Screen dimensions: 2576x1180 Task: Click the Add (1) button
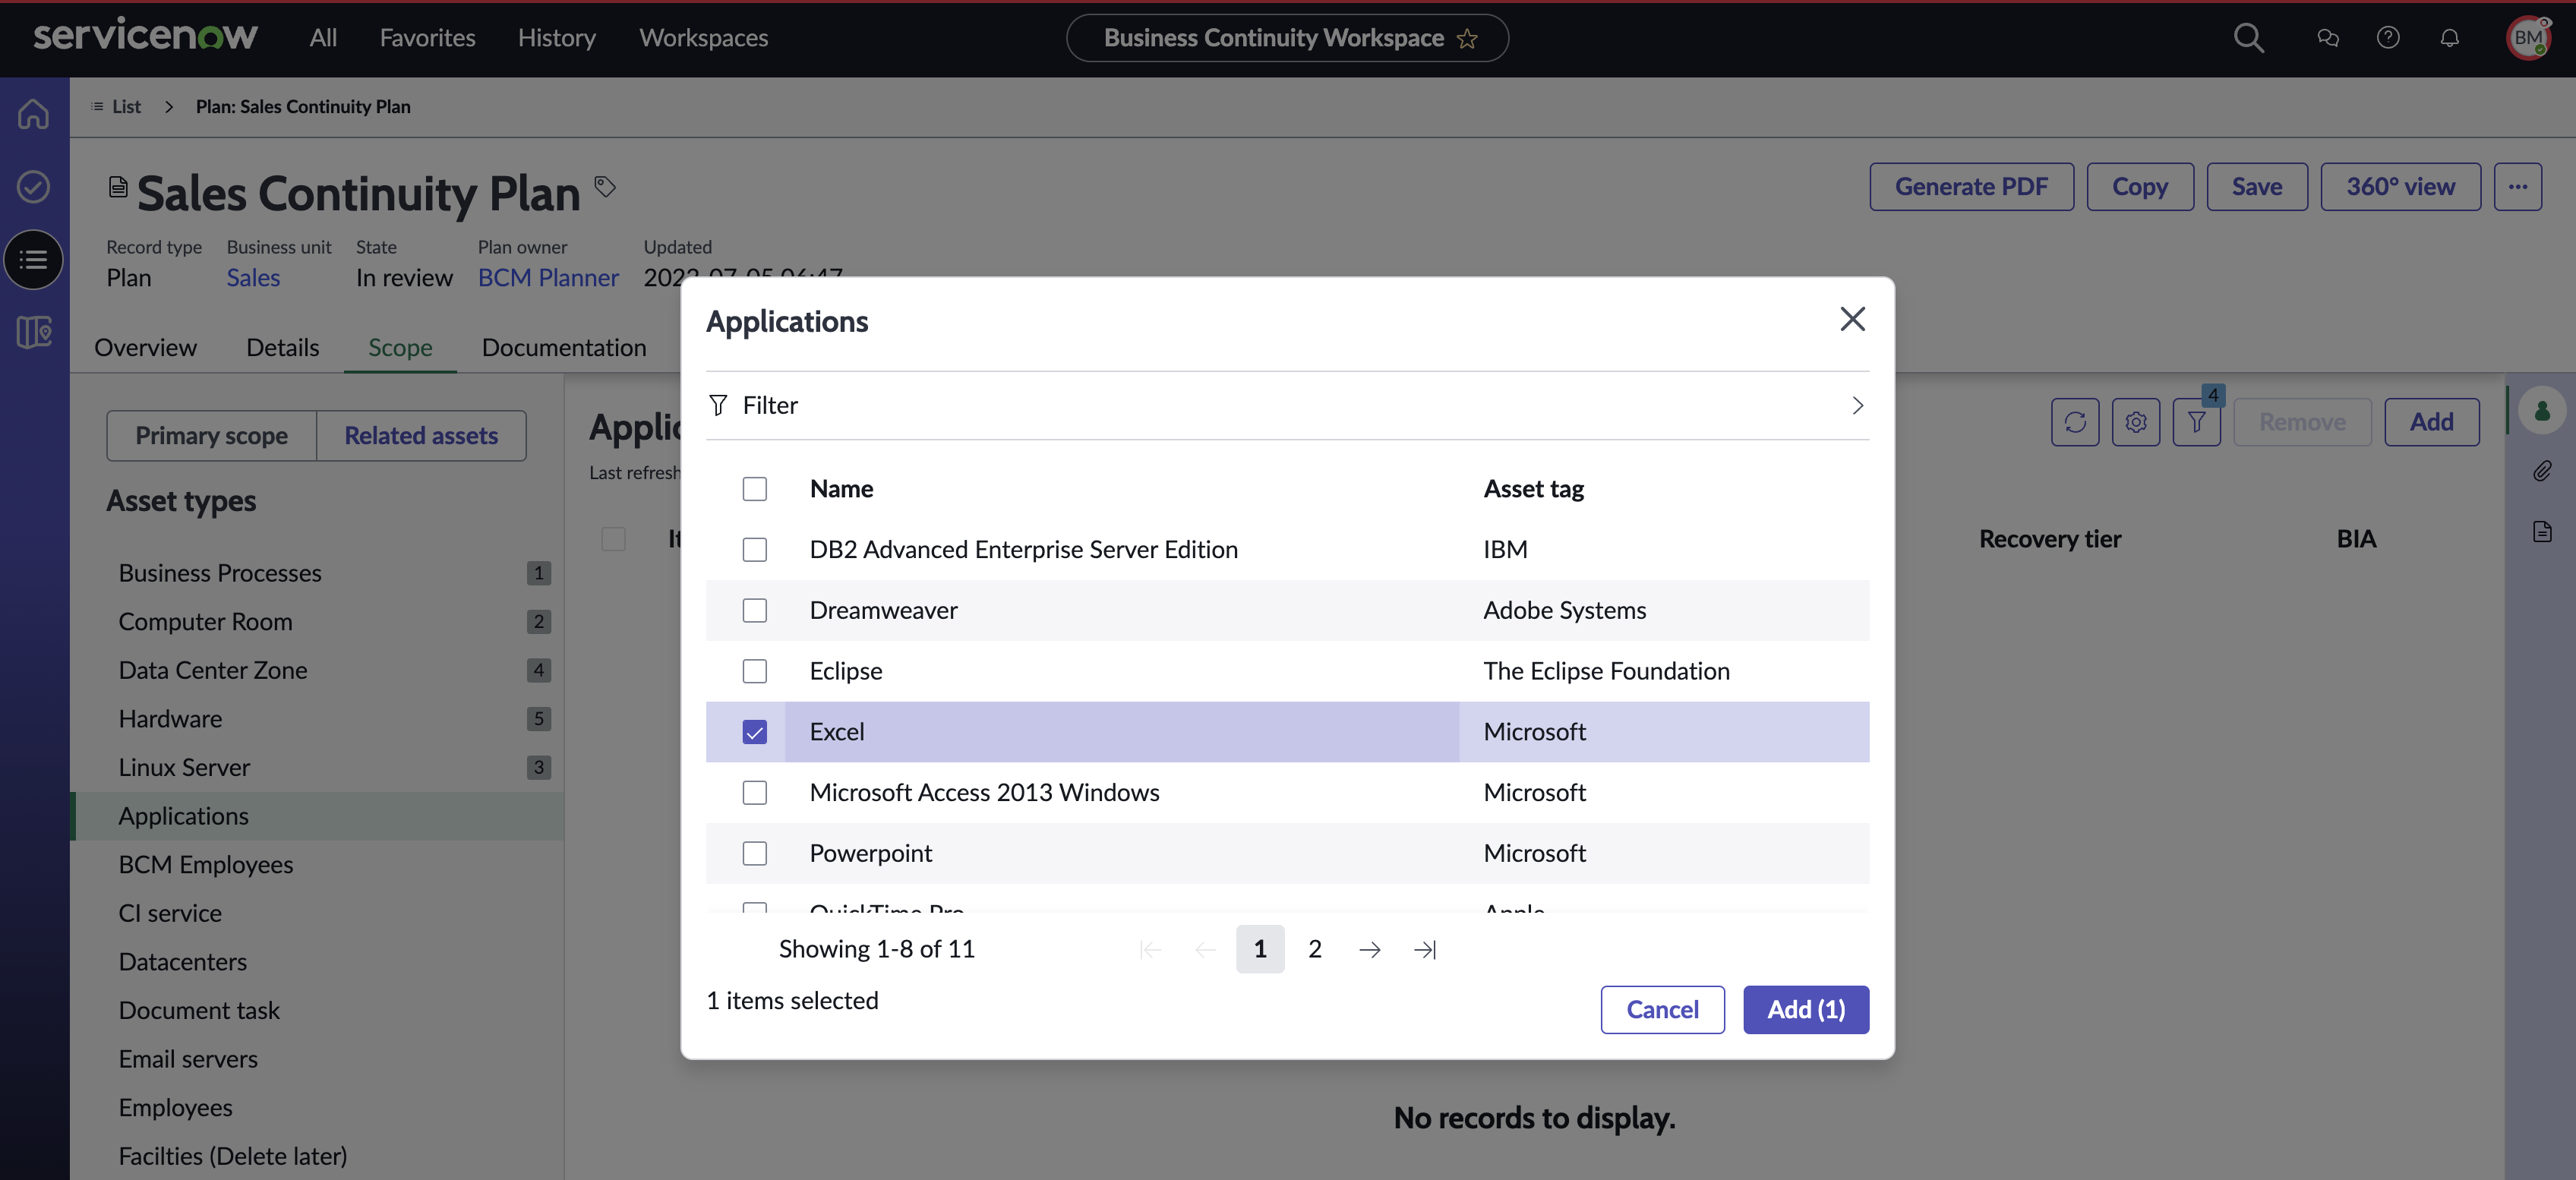click(x=1806, y=1010)
